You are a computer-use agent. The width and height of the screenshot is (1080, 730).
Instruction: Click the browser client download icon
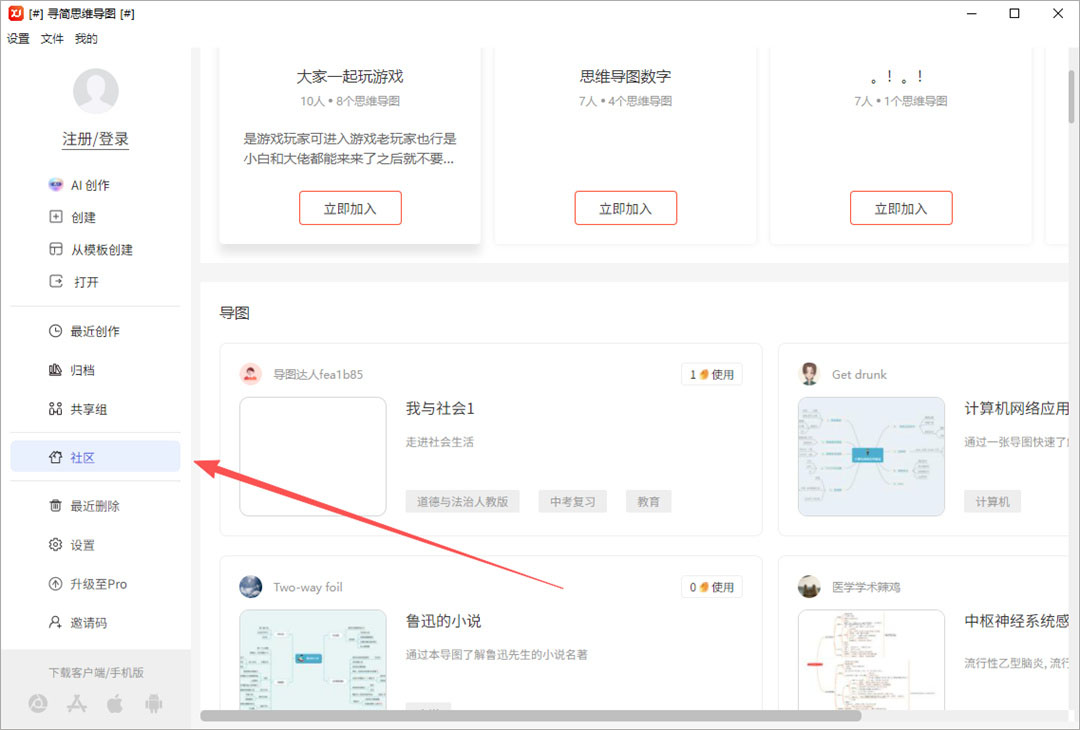(38, 704)
